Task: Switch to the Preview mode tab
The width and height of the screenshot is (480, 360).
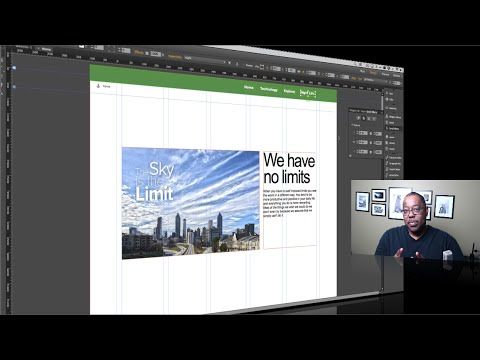Action: 385,74
